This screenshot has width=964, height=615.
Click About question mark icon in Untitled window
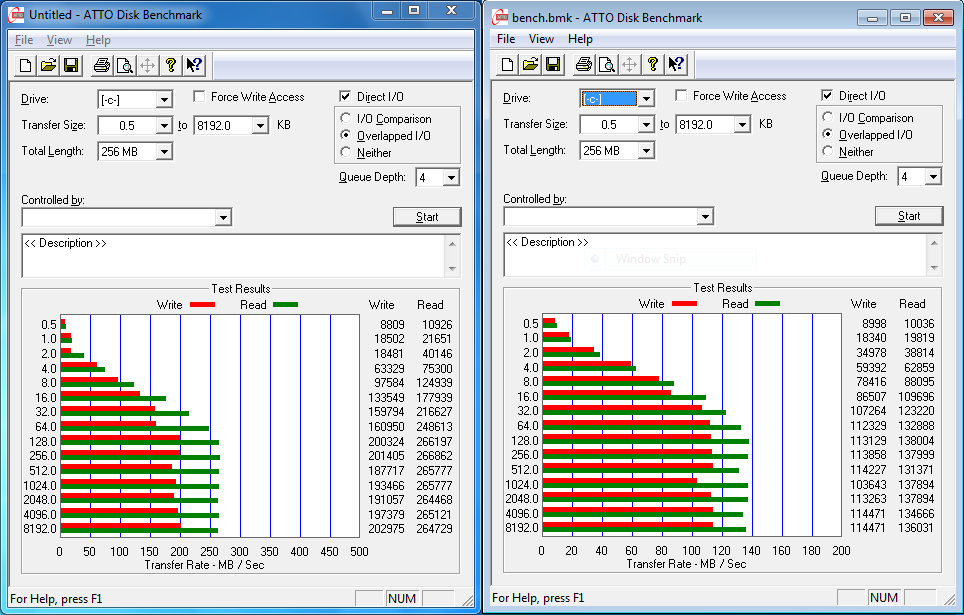coord(171,65)
